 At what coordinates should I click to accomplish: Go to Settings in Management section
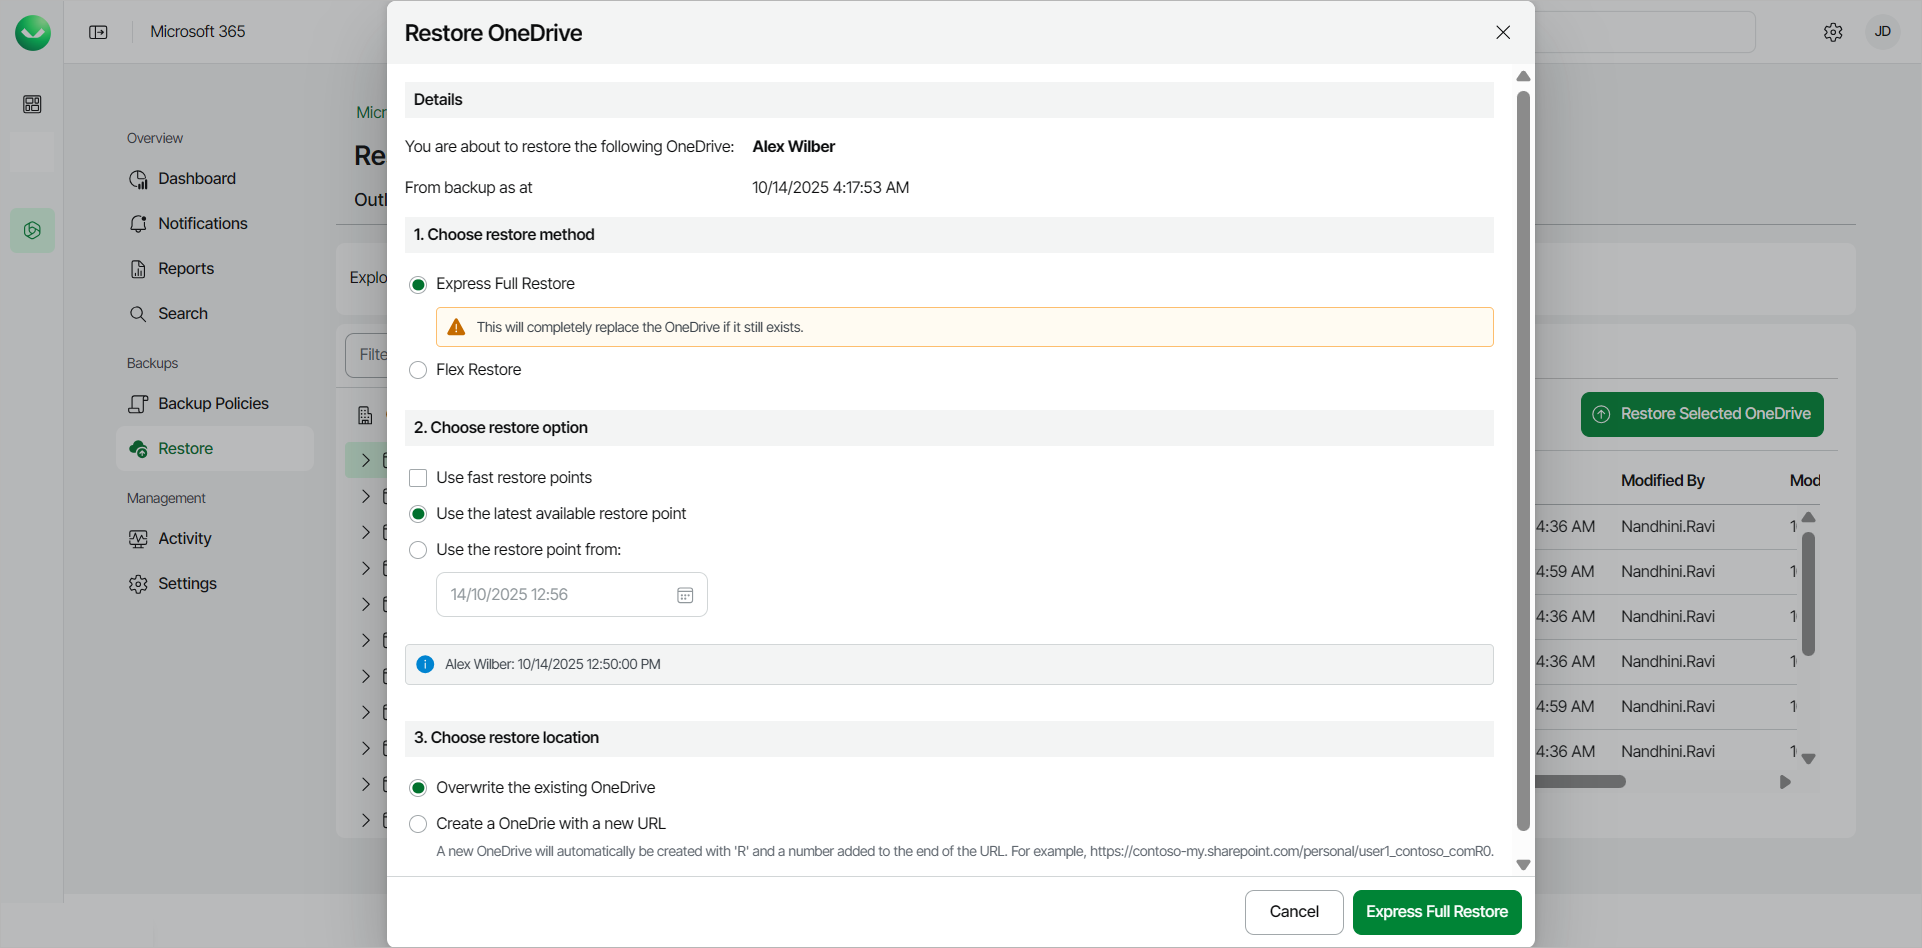coord(187,584)
